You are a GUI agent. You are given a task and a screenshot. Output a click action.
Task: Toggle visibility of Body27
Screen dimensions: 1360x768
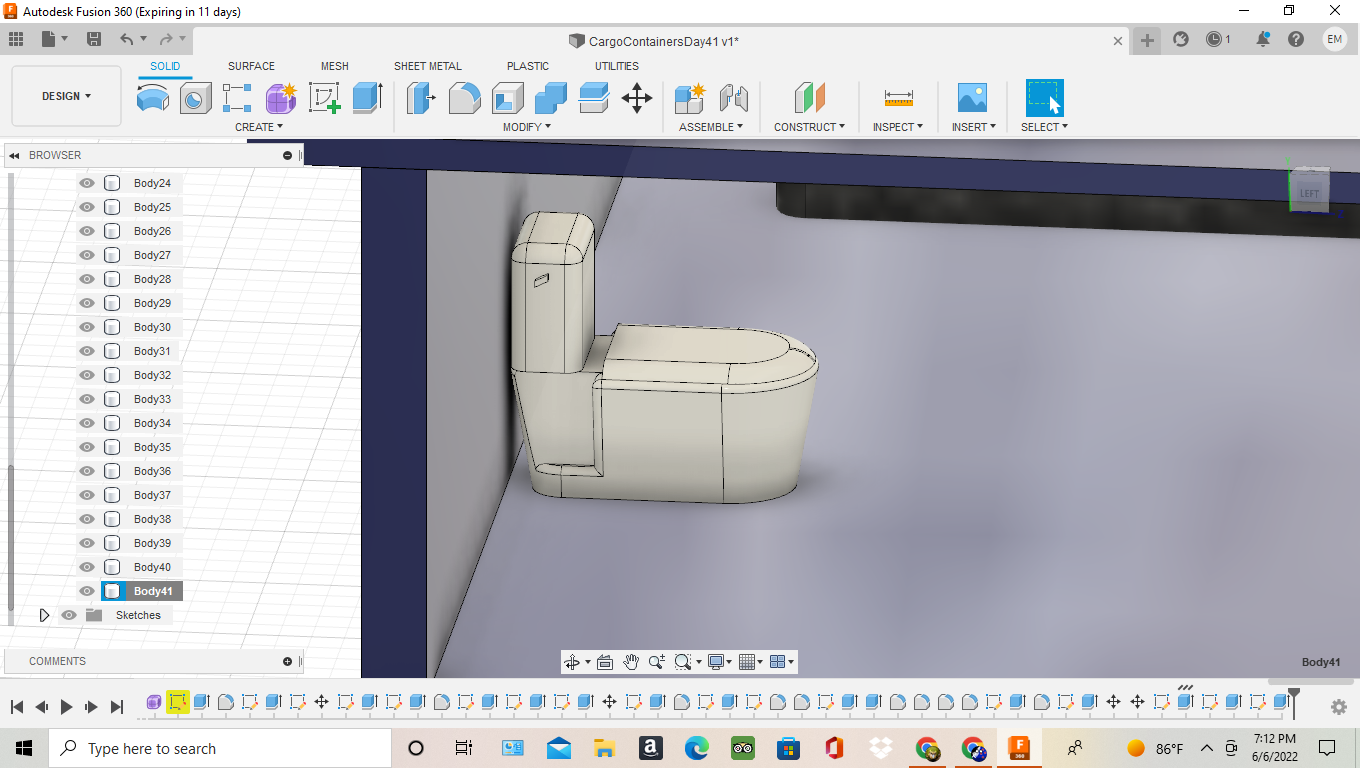(87, 255)
